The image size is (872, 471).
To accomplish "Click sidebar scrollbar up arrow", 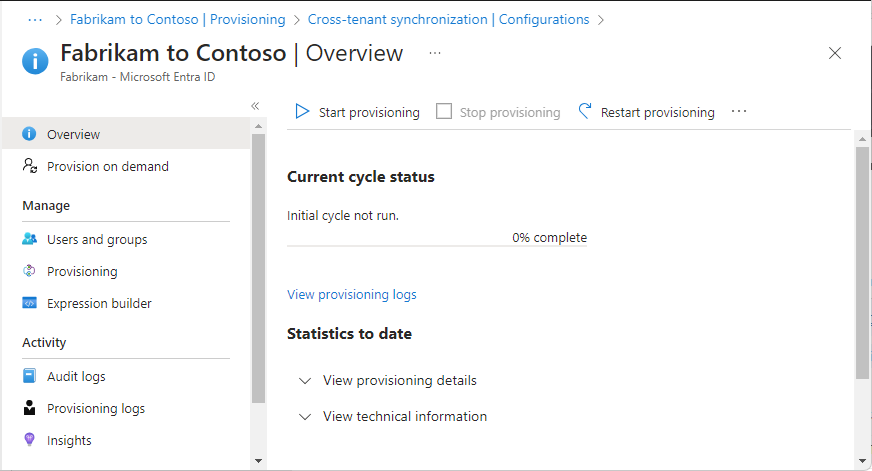I will pyautogui.click(x=258, y=126).
